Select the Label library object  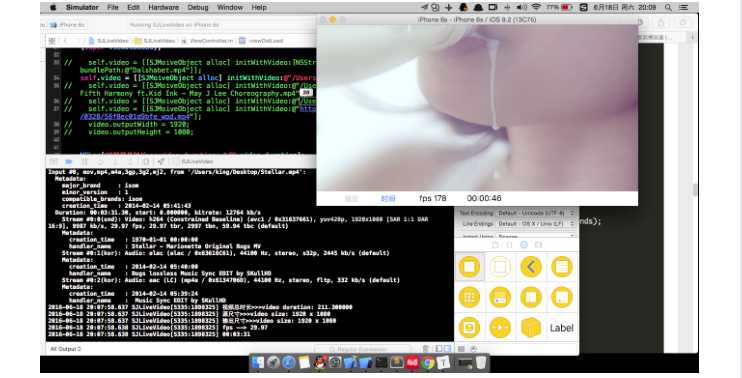pos(562,328)
